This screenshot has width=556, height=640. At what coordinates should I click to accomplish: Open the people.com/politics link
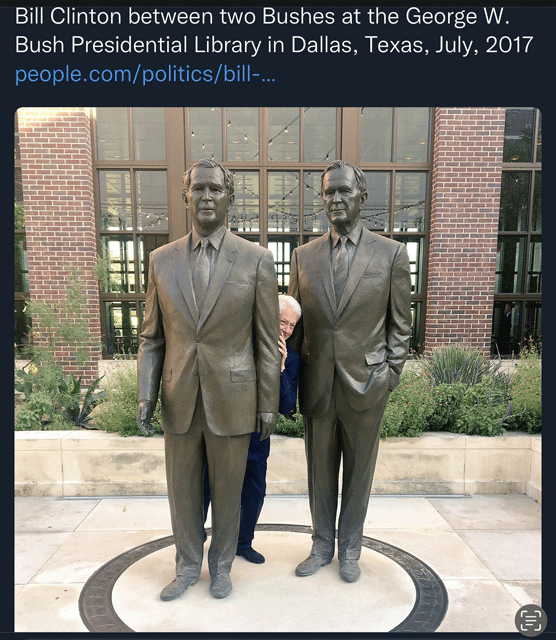coord(145,74)
